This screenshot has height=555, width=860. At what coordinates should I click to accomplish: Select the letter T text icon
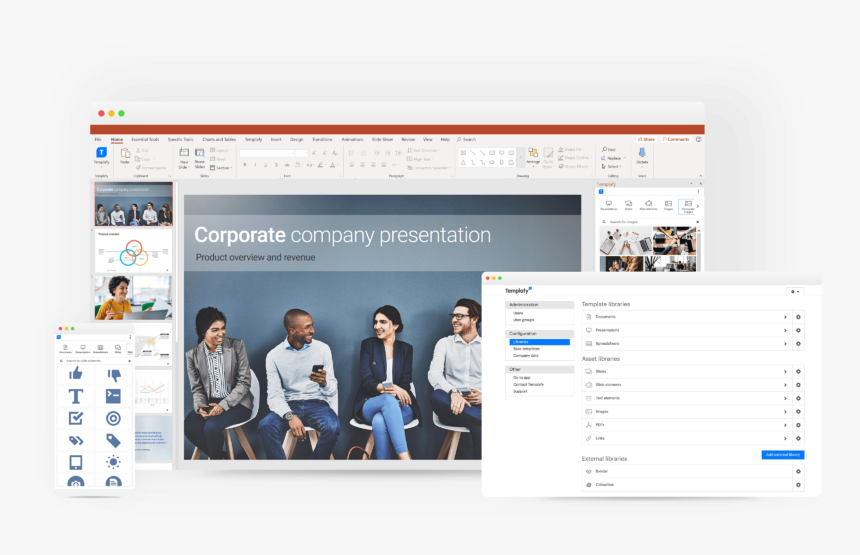(75, 396)
